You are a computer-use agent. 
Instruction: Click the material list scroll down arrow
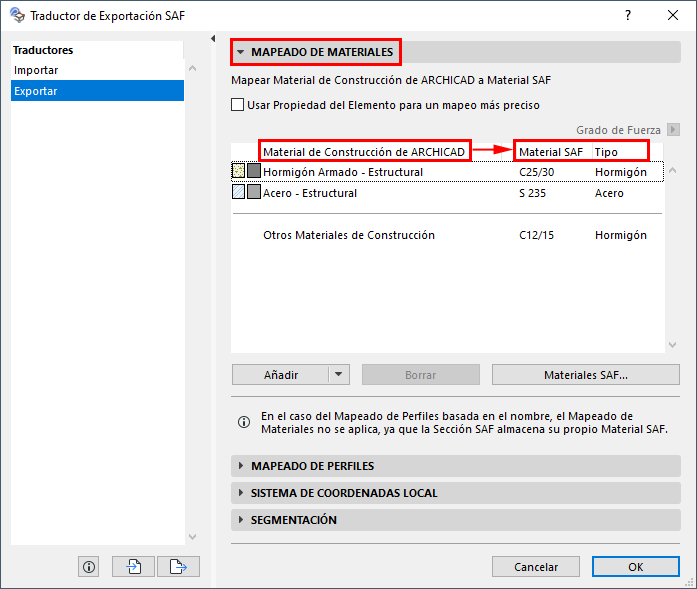[673, 345]
